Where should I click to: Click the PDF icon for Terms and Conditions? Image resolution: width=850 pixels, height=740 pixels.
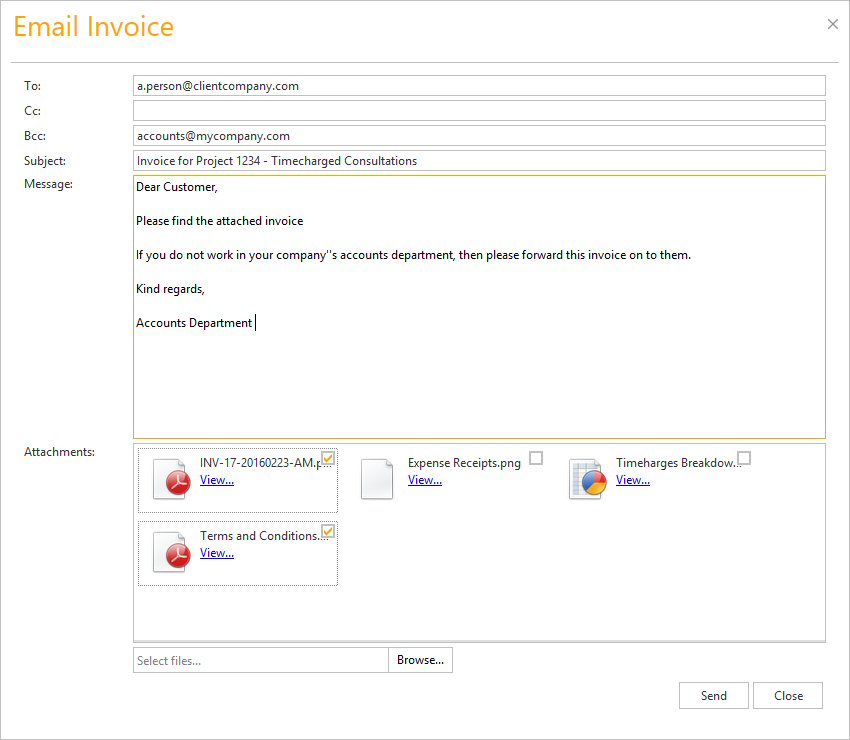[x=171, y=552]
